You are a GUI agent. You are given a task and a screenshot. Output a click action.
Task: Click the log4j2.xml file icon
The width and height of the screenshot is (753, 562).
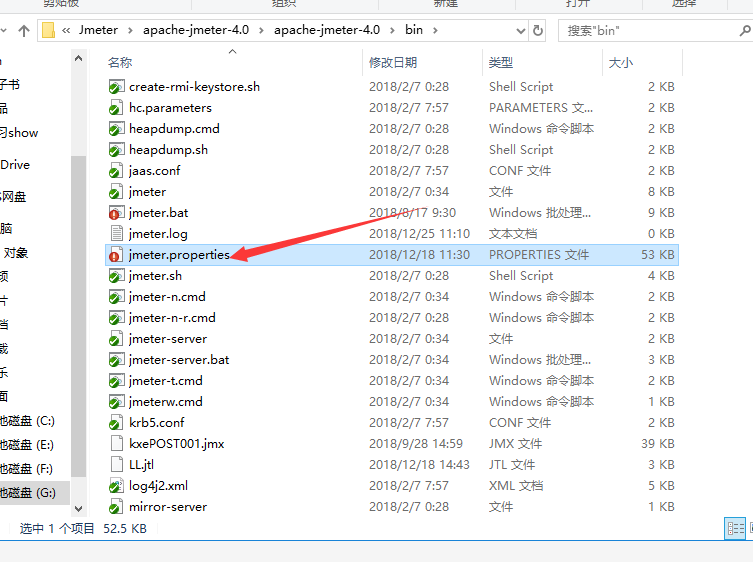point(116,486)
